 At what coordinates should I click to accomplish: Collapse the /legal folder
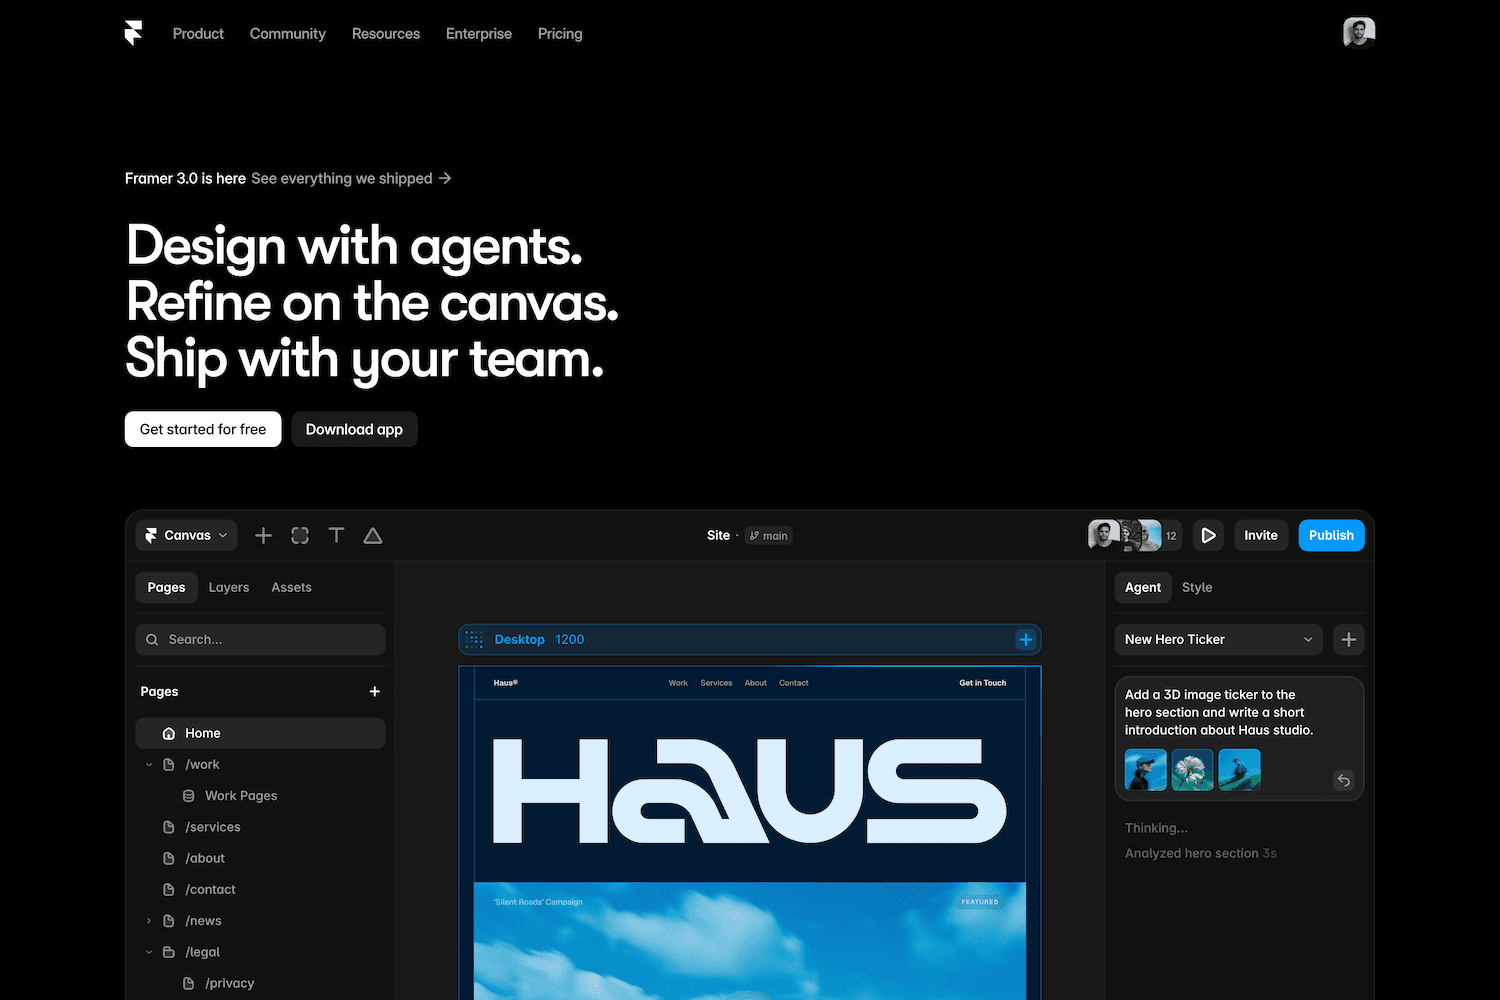(x=149, y=952)
